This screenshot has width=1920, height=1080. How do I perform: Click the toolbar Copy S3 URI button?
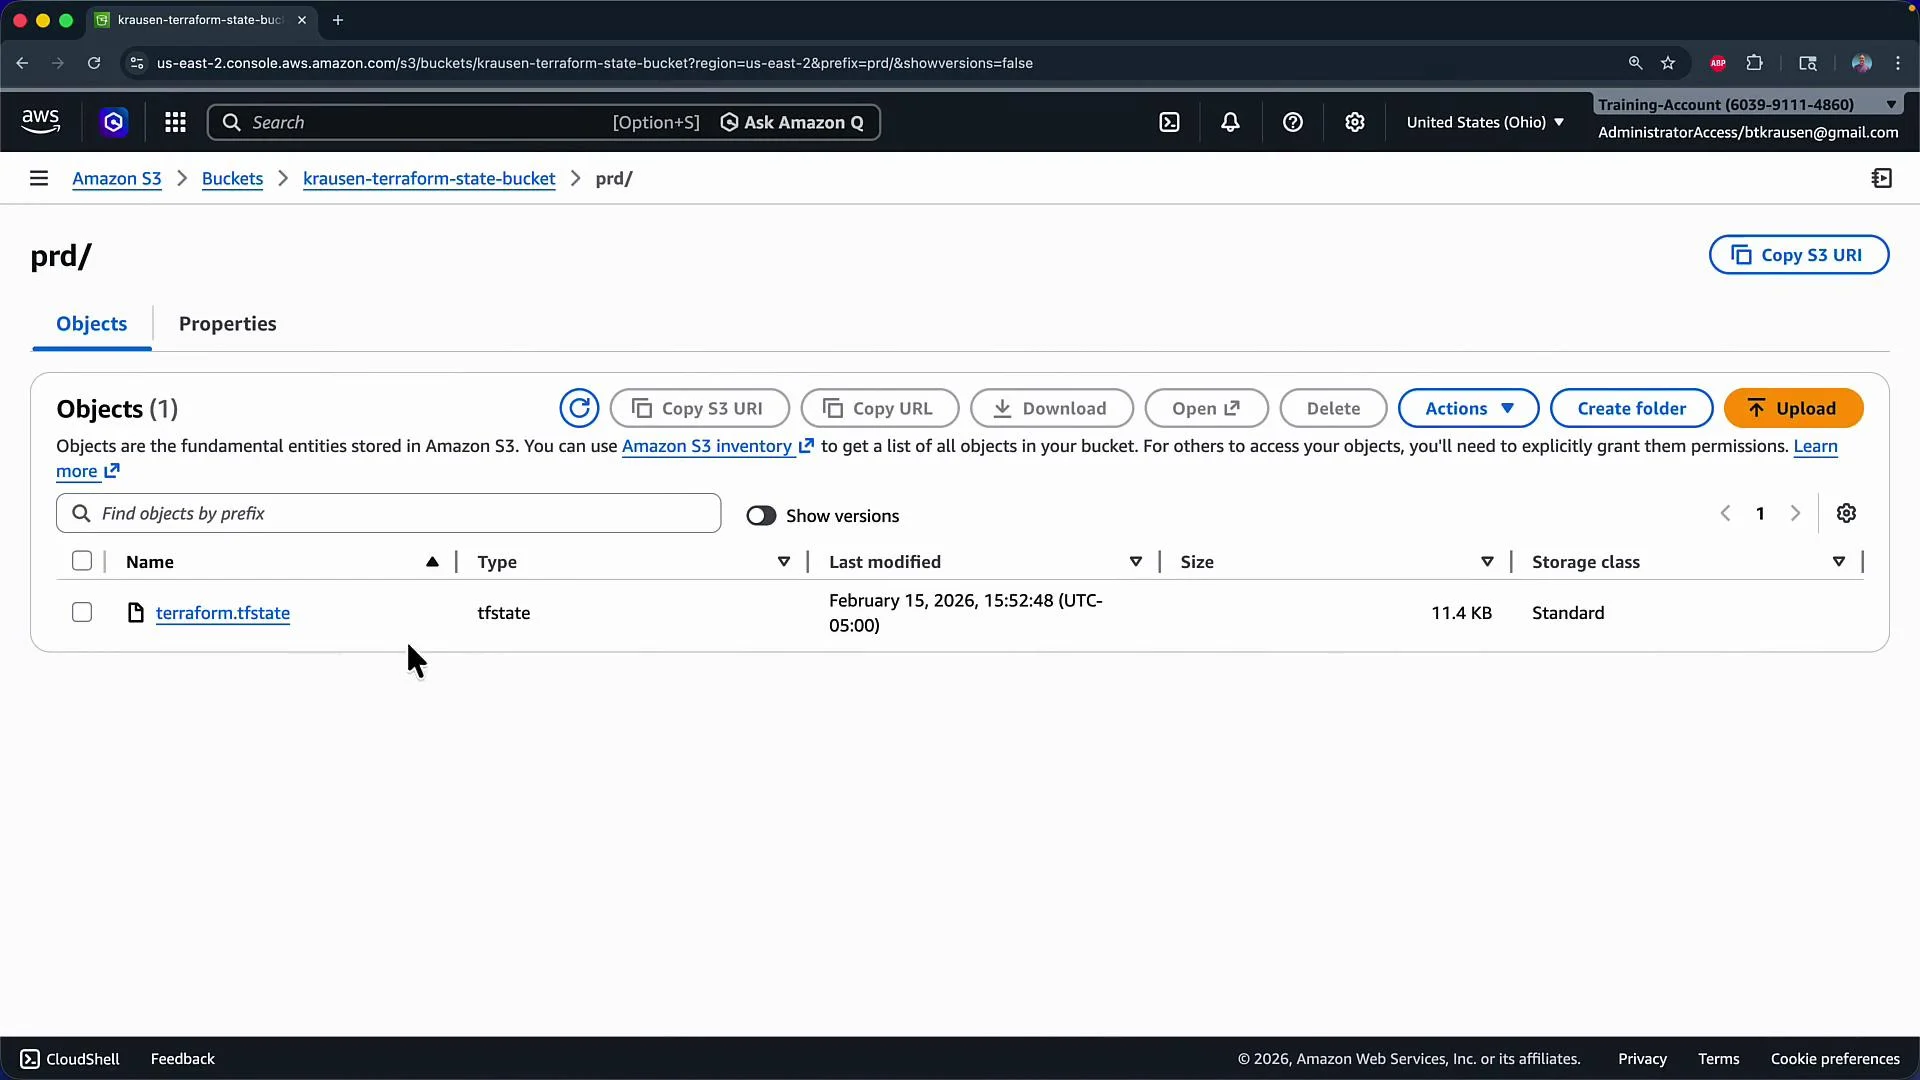coord(700,408)
